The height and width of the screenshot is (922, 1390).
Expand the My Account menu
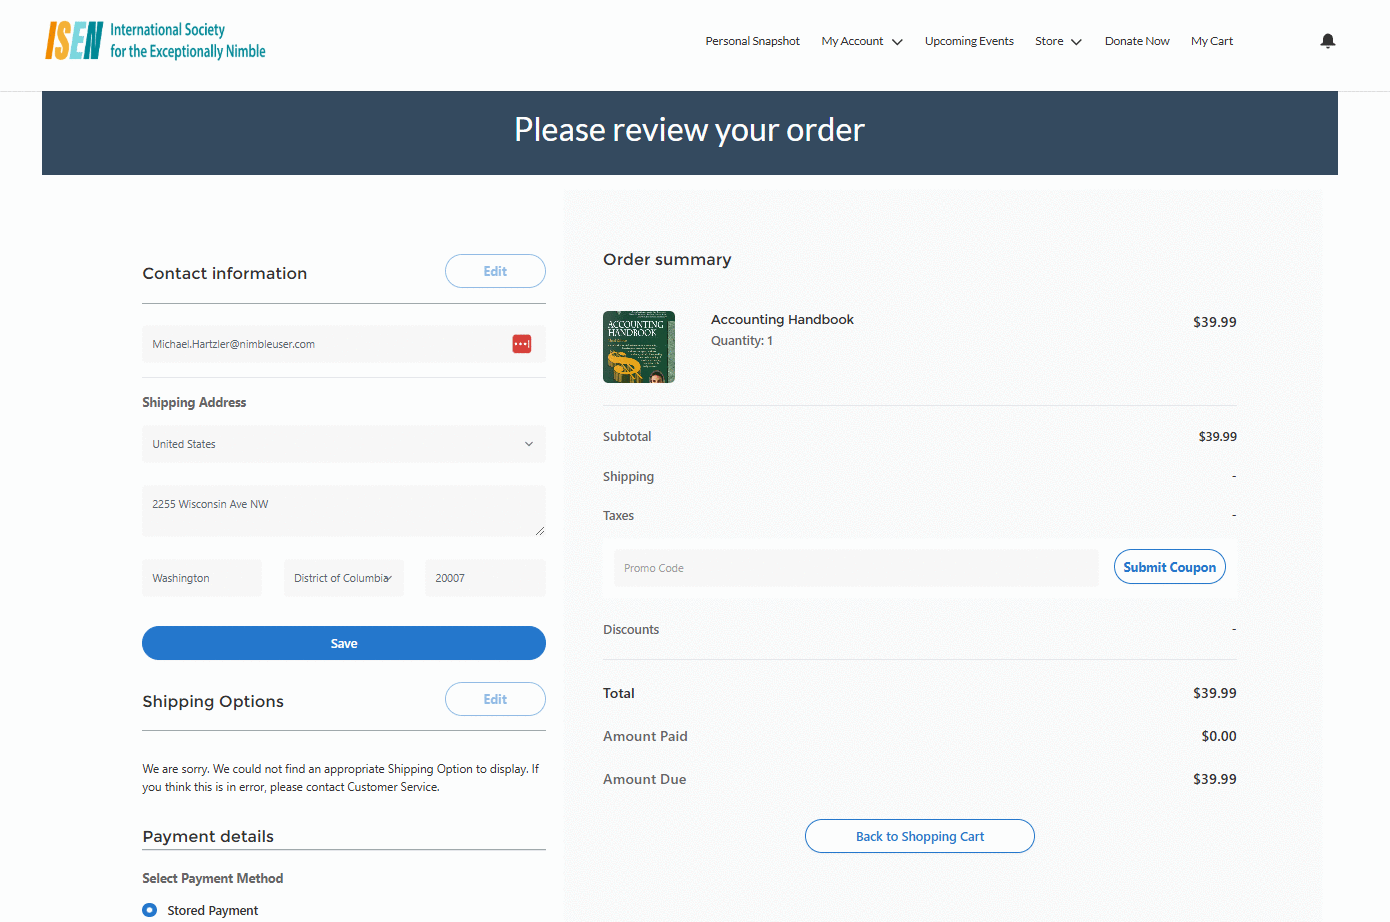coord(861,41)
